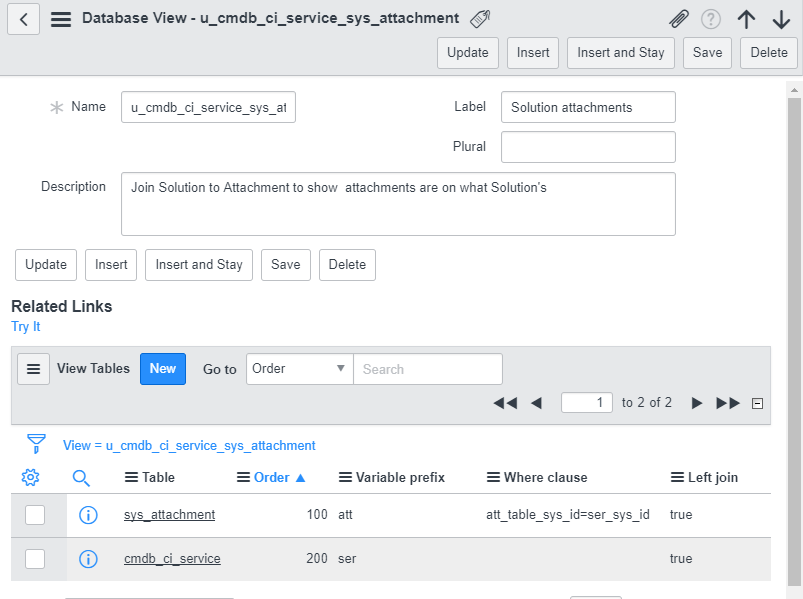Click the Try It related link
803x599 pixels.
(26, 327)
